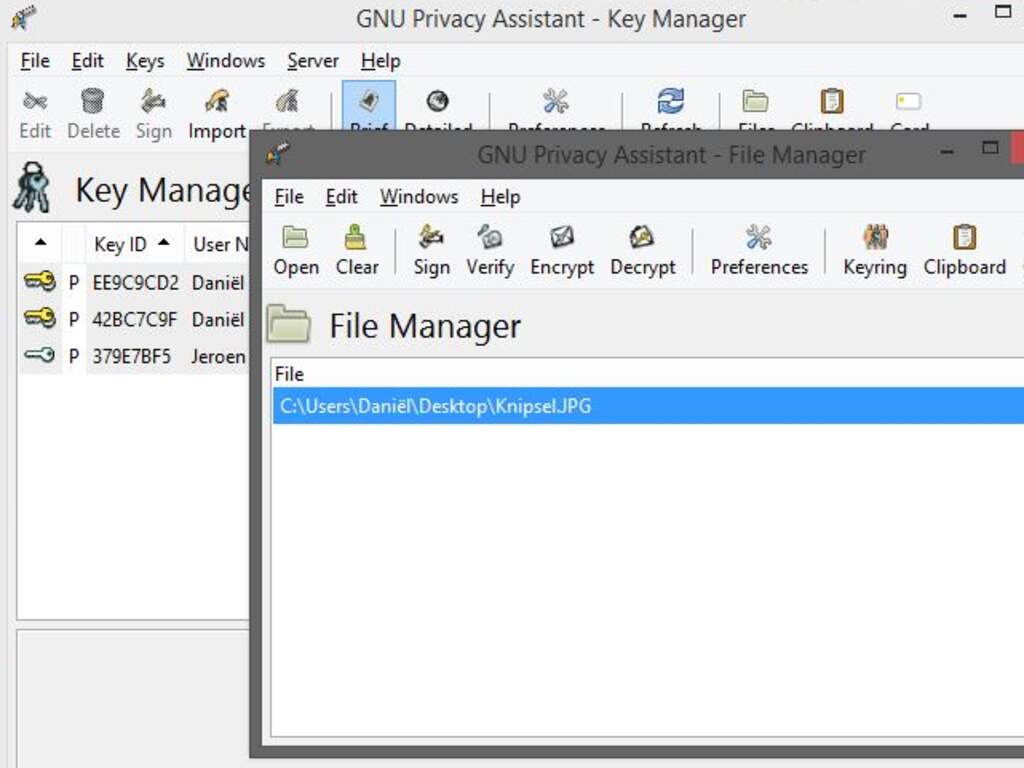The image size is (1024, 768).
Task: Open Help menu in File Manager
Action: [500, 197]
